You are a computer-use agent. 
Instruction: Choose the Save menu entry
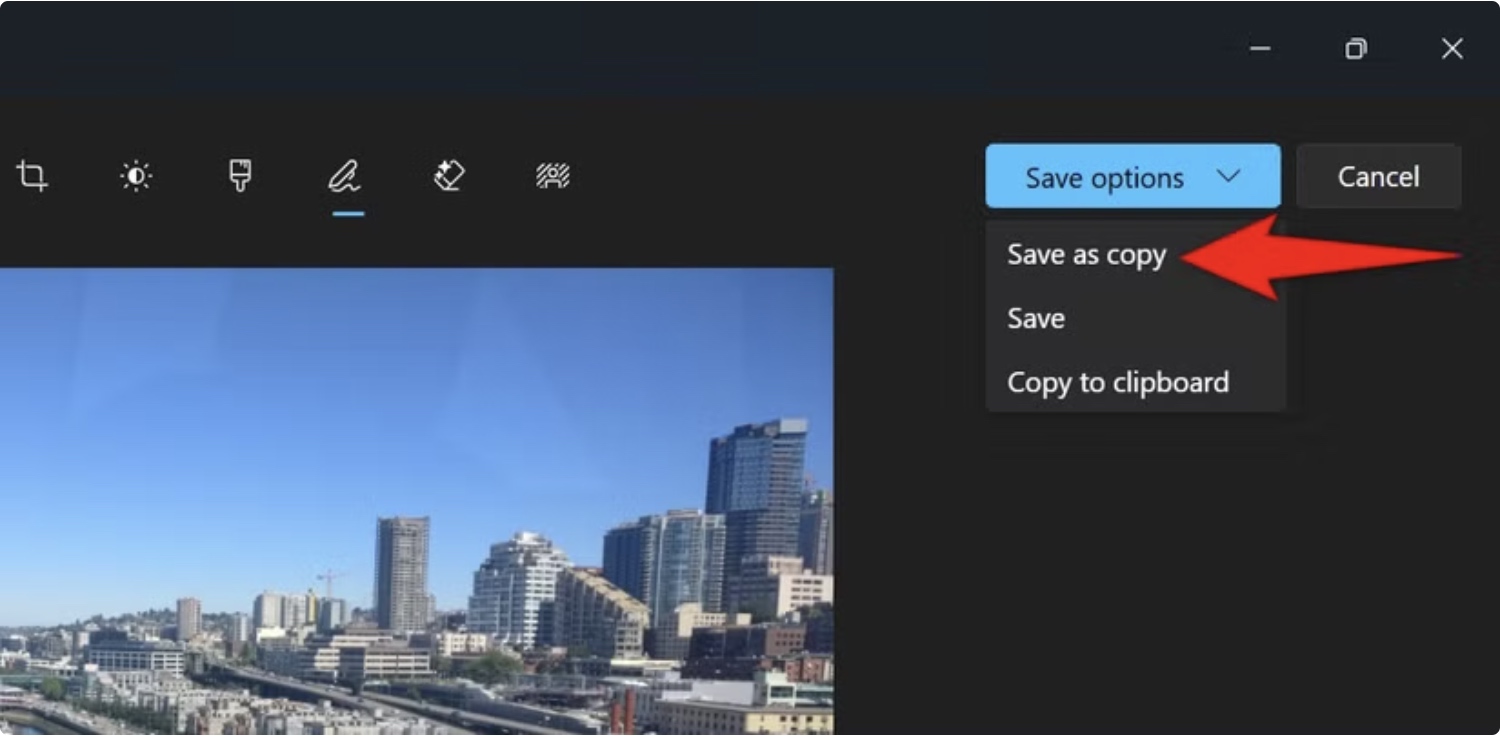point(1036,319)
